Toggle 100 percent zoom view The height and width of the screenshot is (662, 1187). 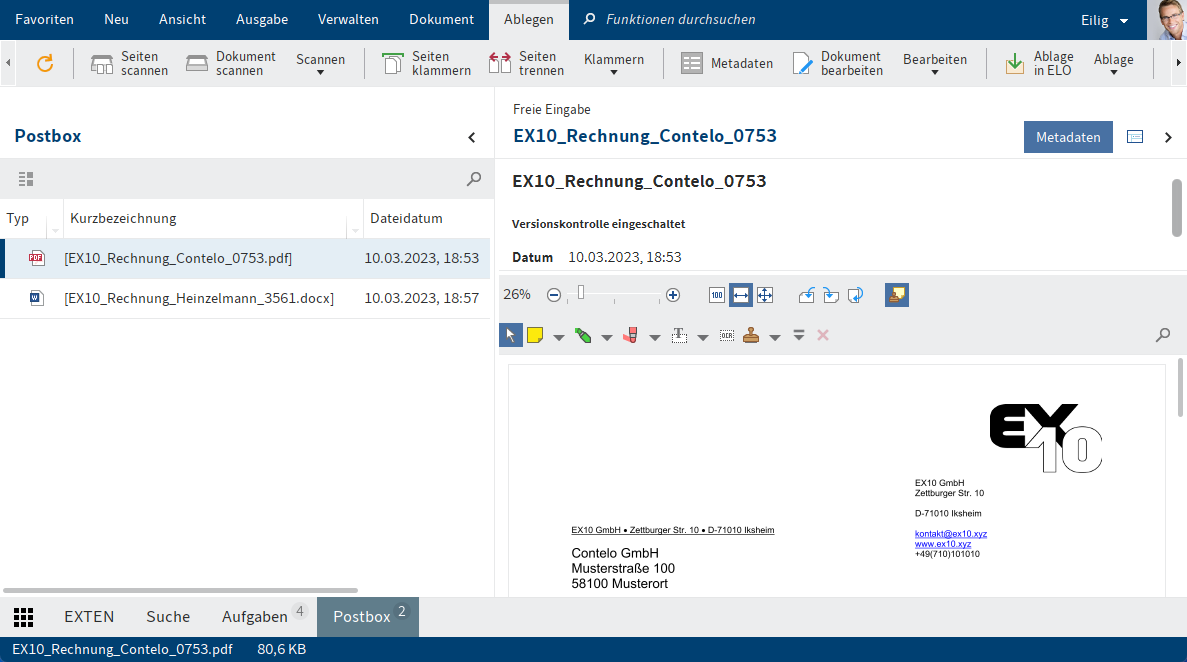716,295
